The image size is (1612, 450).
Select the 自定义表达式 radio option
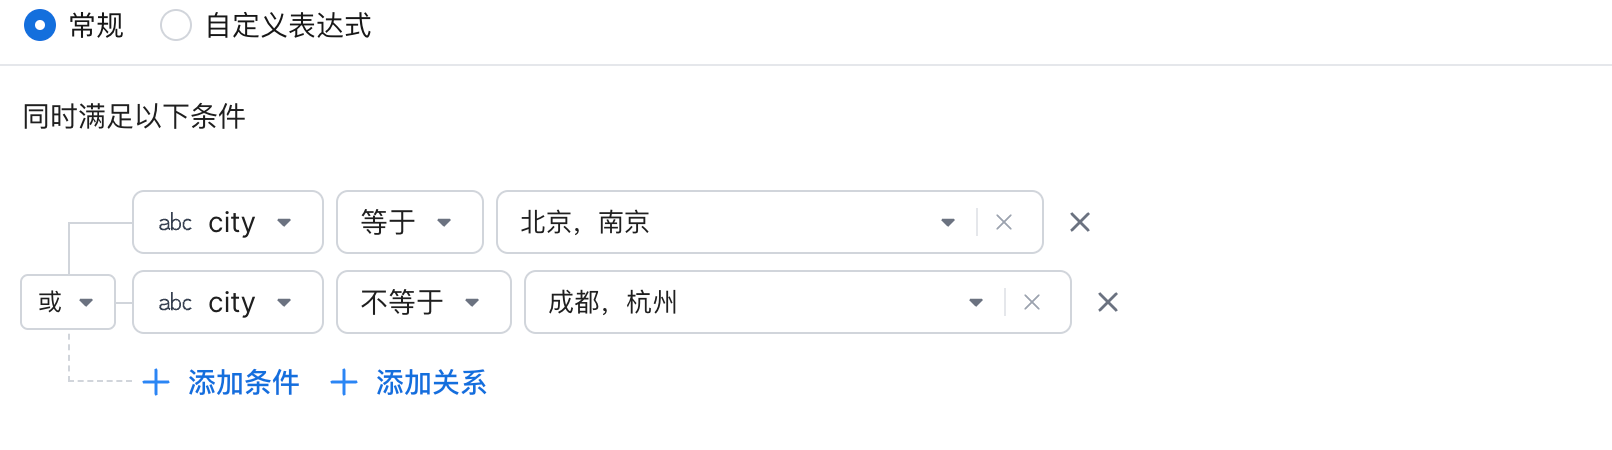[x=176, y=25]
